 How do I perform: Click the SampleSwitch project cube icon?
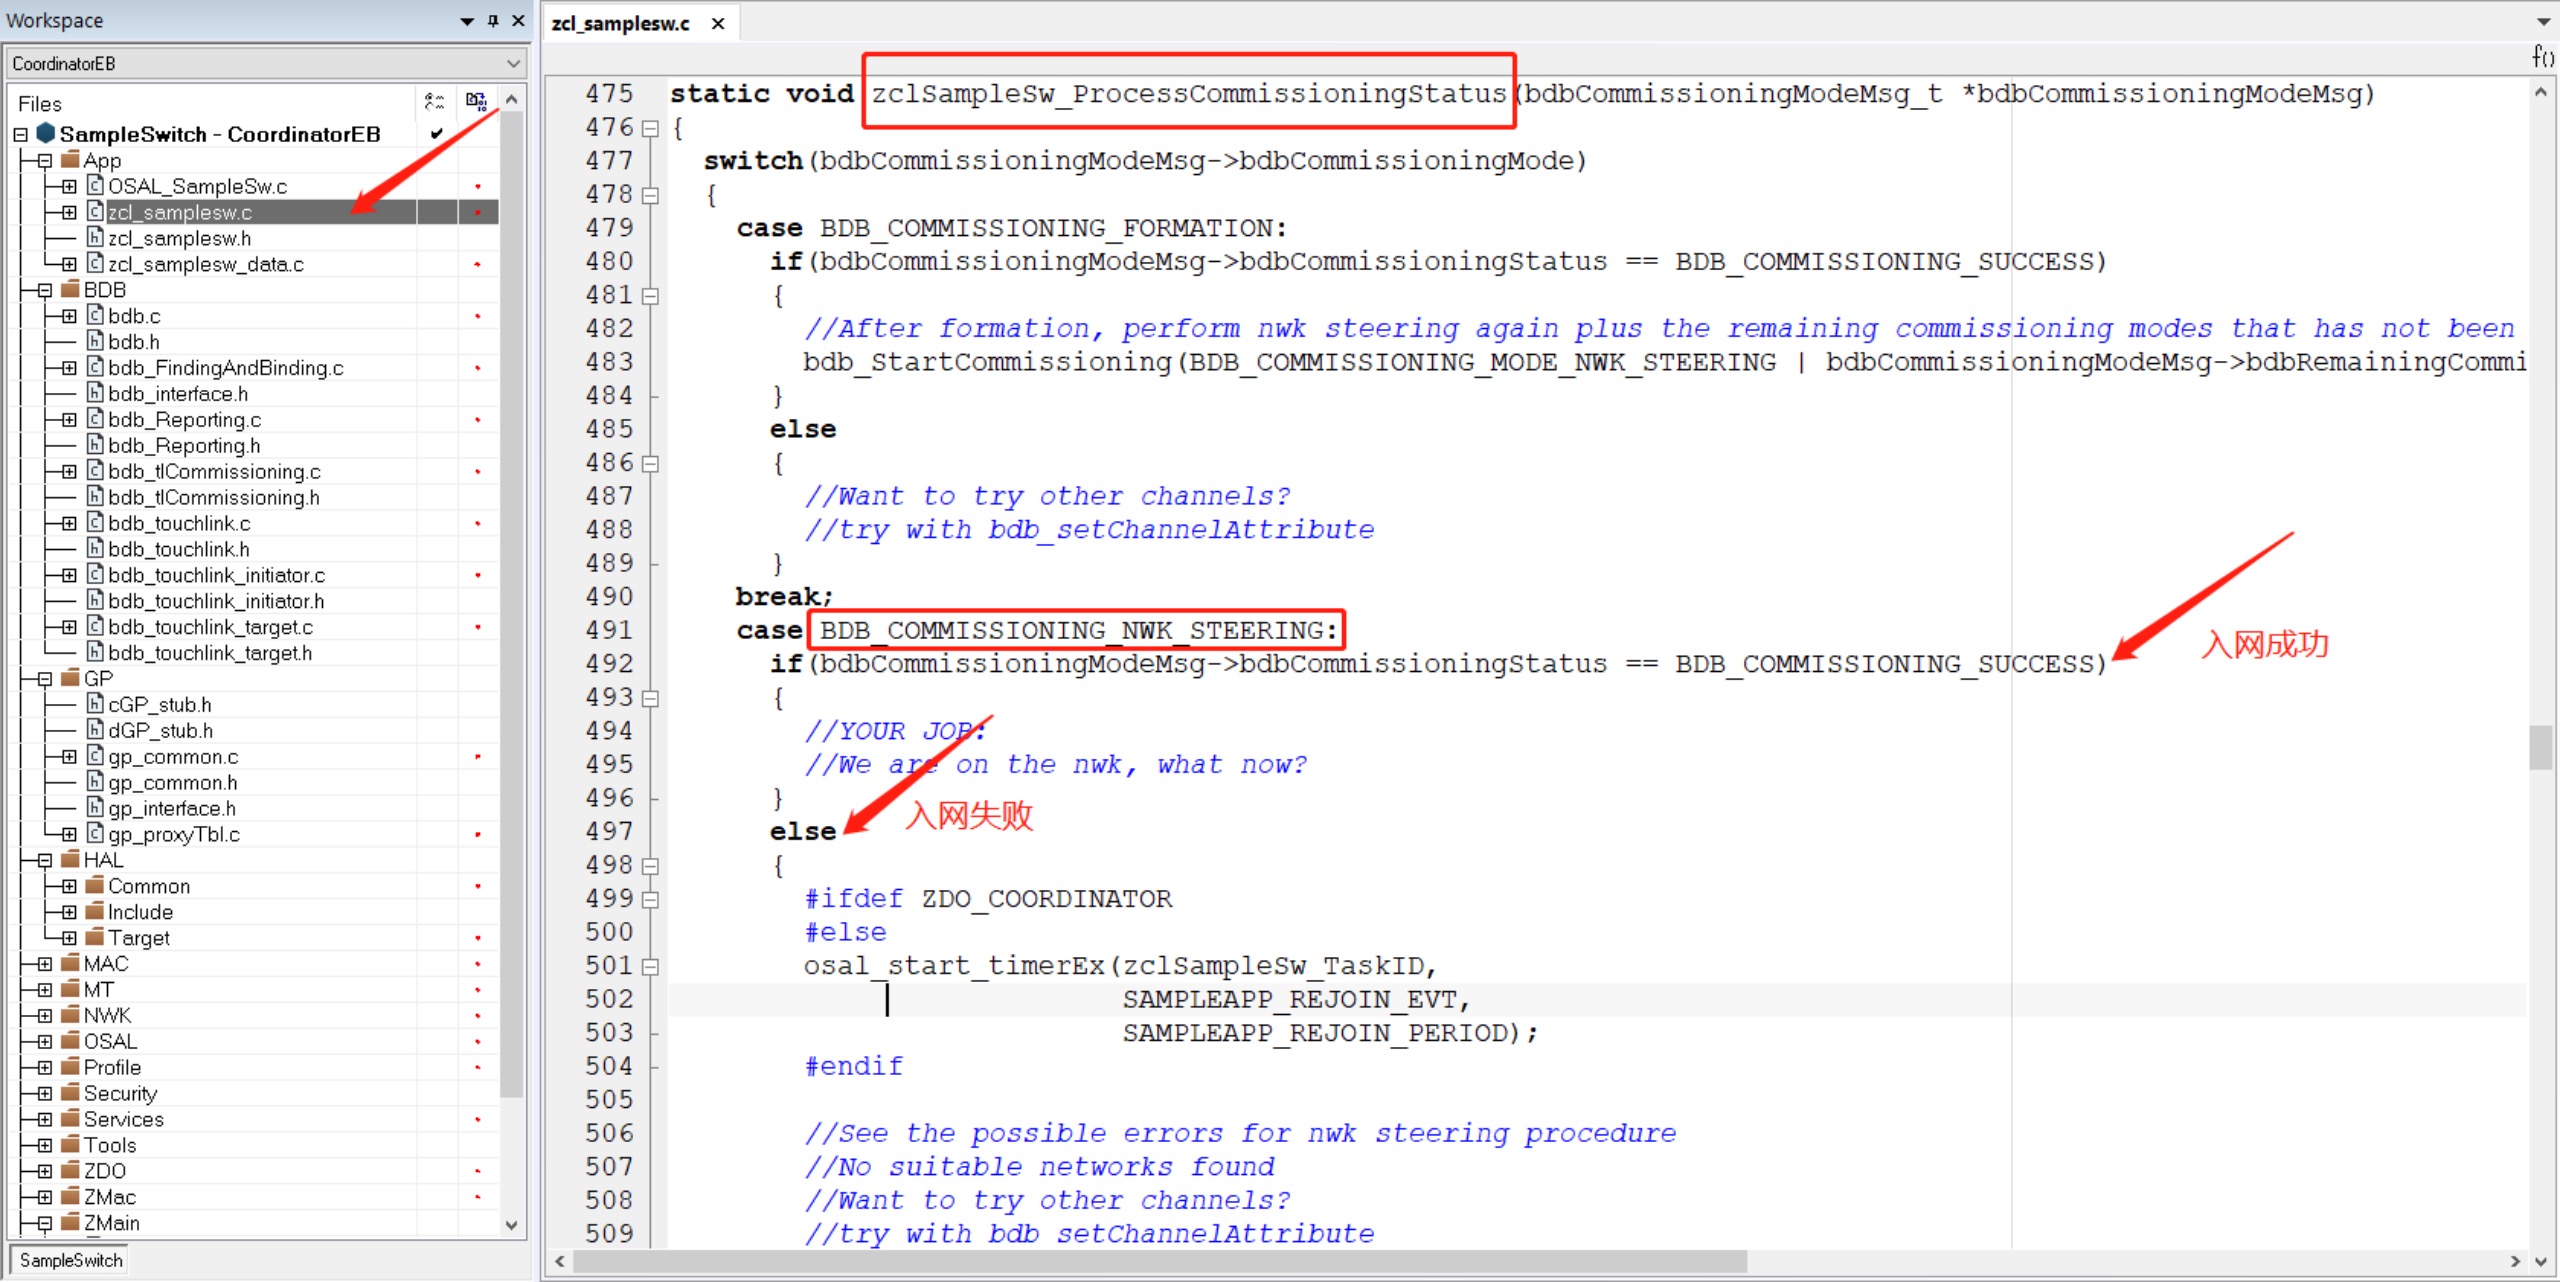pos(45,133)
